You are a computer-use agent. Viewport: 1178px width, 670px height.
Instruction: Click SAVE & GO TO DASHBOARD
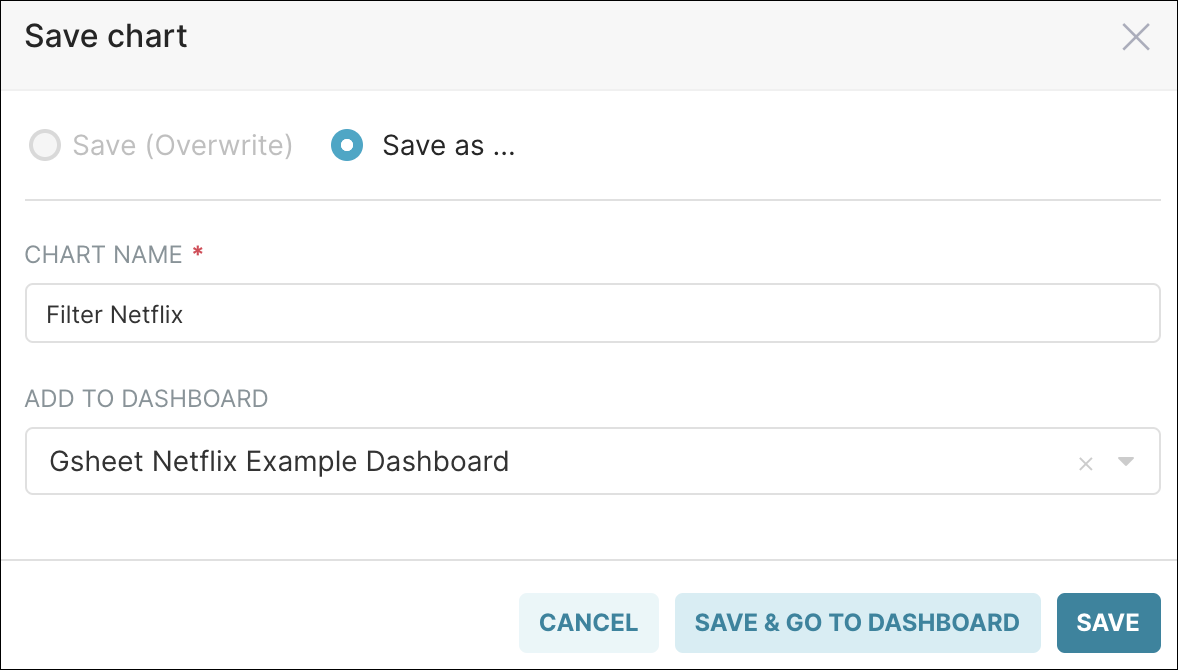[x=857, y=622]
